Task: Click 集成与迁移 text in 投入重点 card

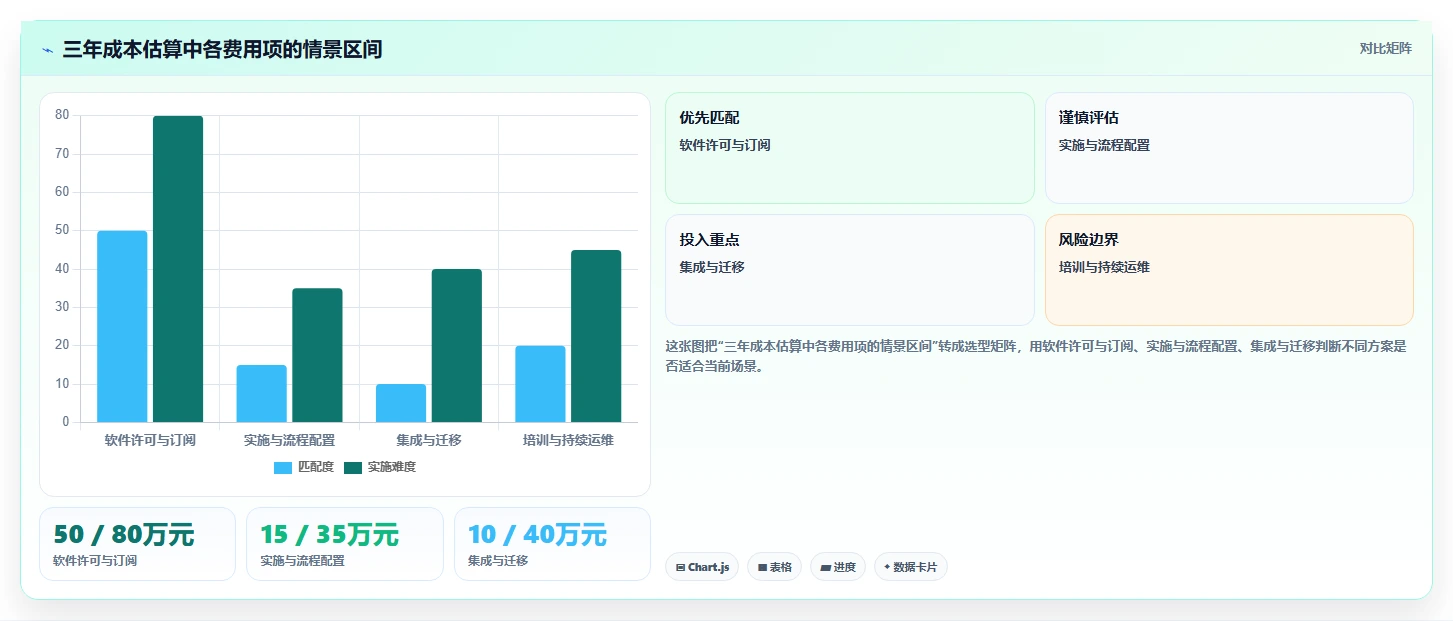Action: click(x=712, y=267)
